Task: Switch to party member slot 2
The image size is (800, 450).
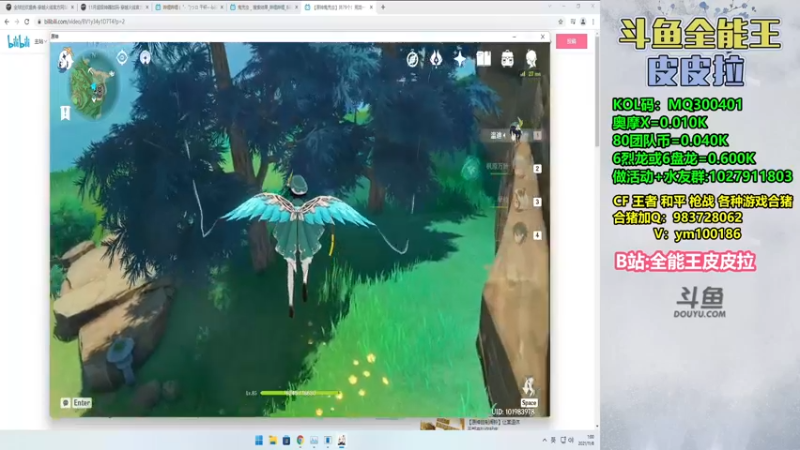Action: click(515, 168)
